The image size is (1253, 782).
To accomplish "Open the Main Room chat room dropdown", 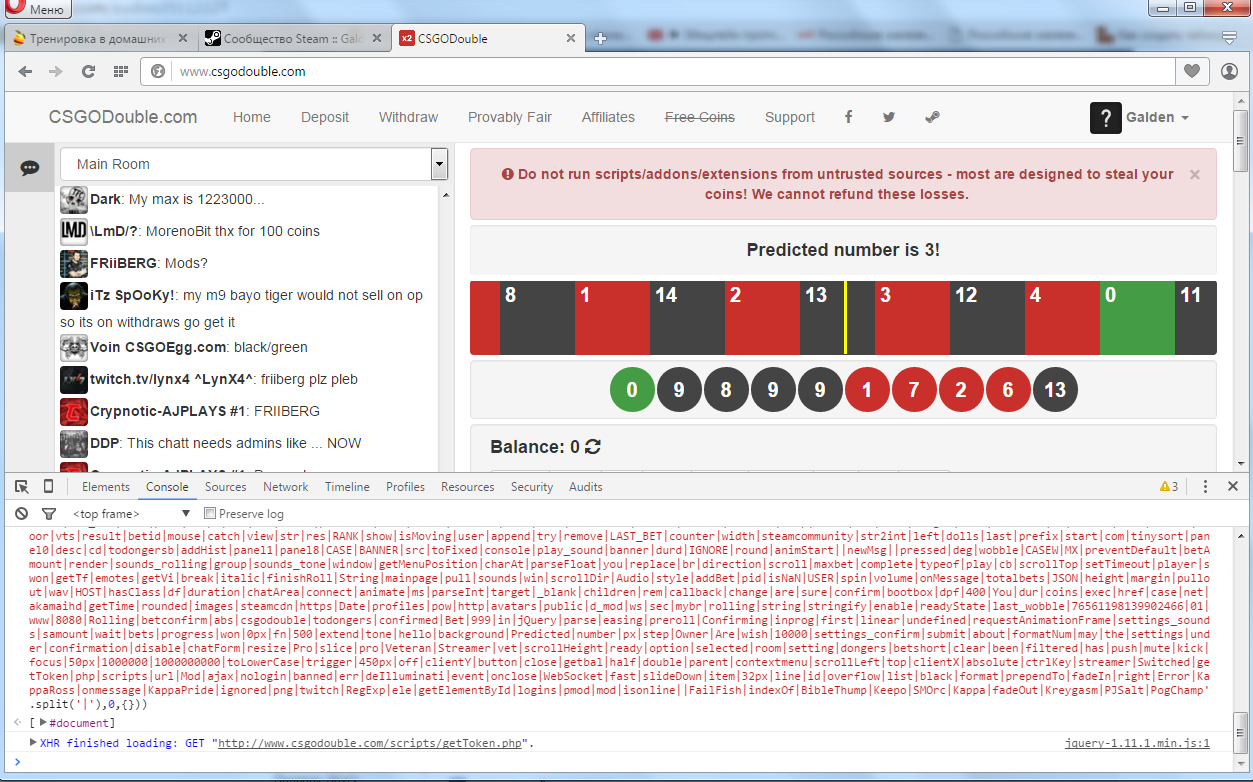I will [253, 164].
